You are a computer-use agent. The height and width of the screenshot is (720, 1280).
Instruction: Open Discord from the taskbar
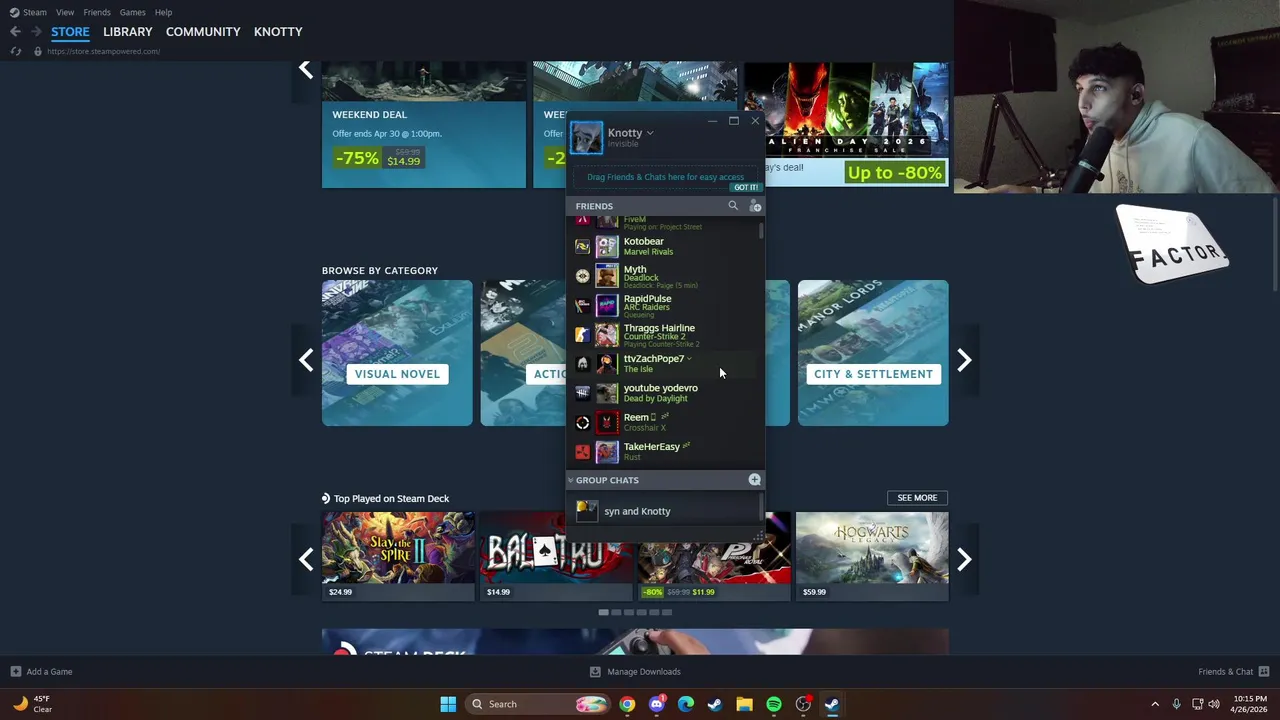coord(656,704)
